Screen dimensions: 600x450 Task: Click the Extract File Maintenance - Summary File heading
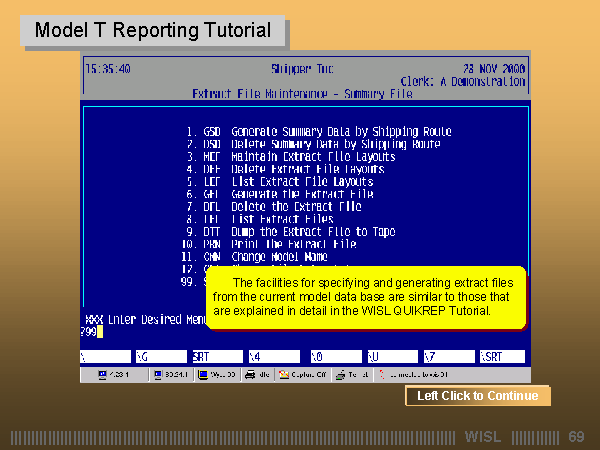pyautogui.click(x=302, y=94)
